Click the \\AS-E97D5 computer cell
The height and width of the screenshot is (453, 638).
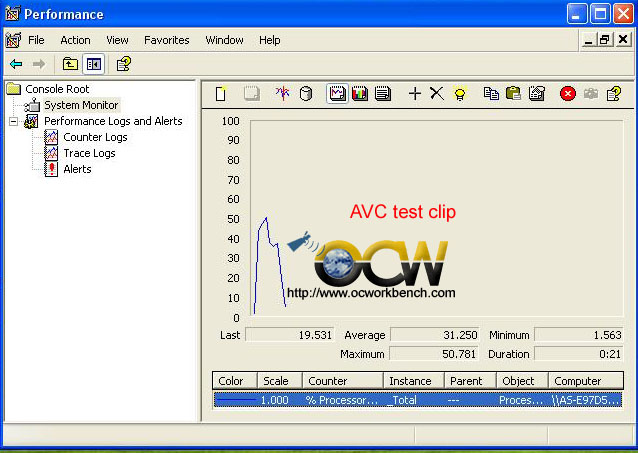(586, 400)
